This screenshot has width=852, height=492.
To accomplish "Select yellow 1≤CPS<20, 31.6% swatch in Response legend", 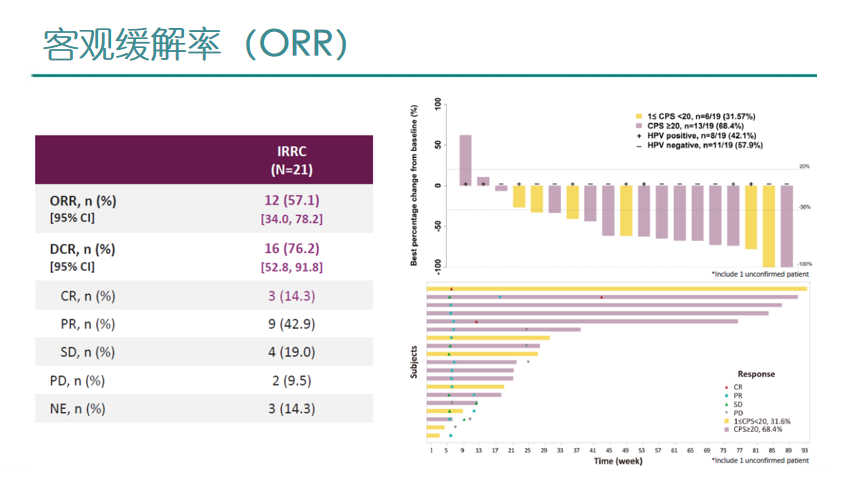I will (724, 422).
